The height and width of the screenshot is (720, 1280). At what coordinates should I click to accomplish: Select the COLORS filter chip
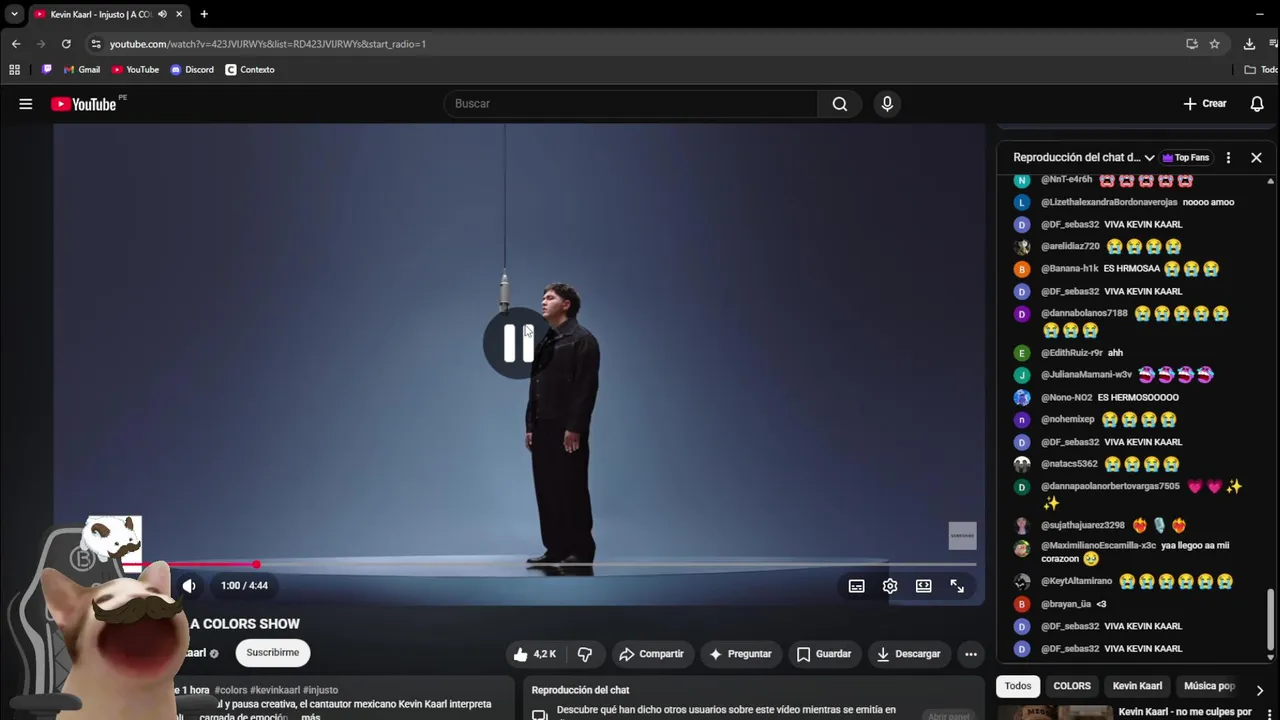point(1072,686)
